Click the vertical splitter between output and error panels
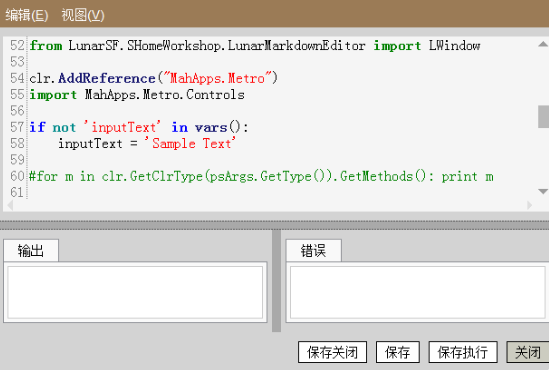The width and height of the screenshot is (549, 370). [x=276, y=281]
